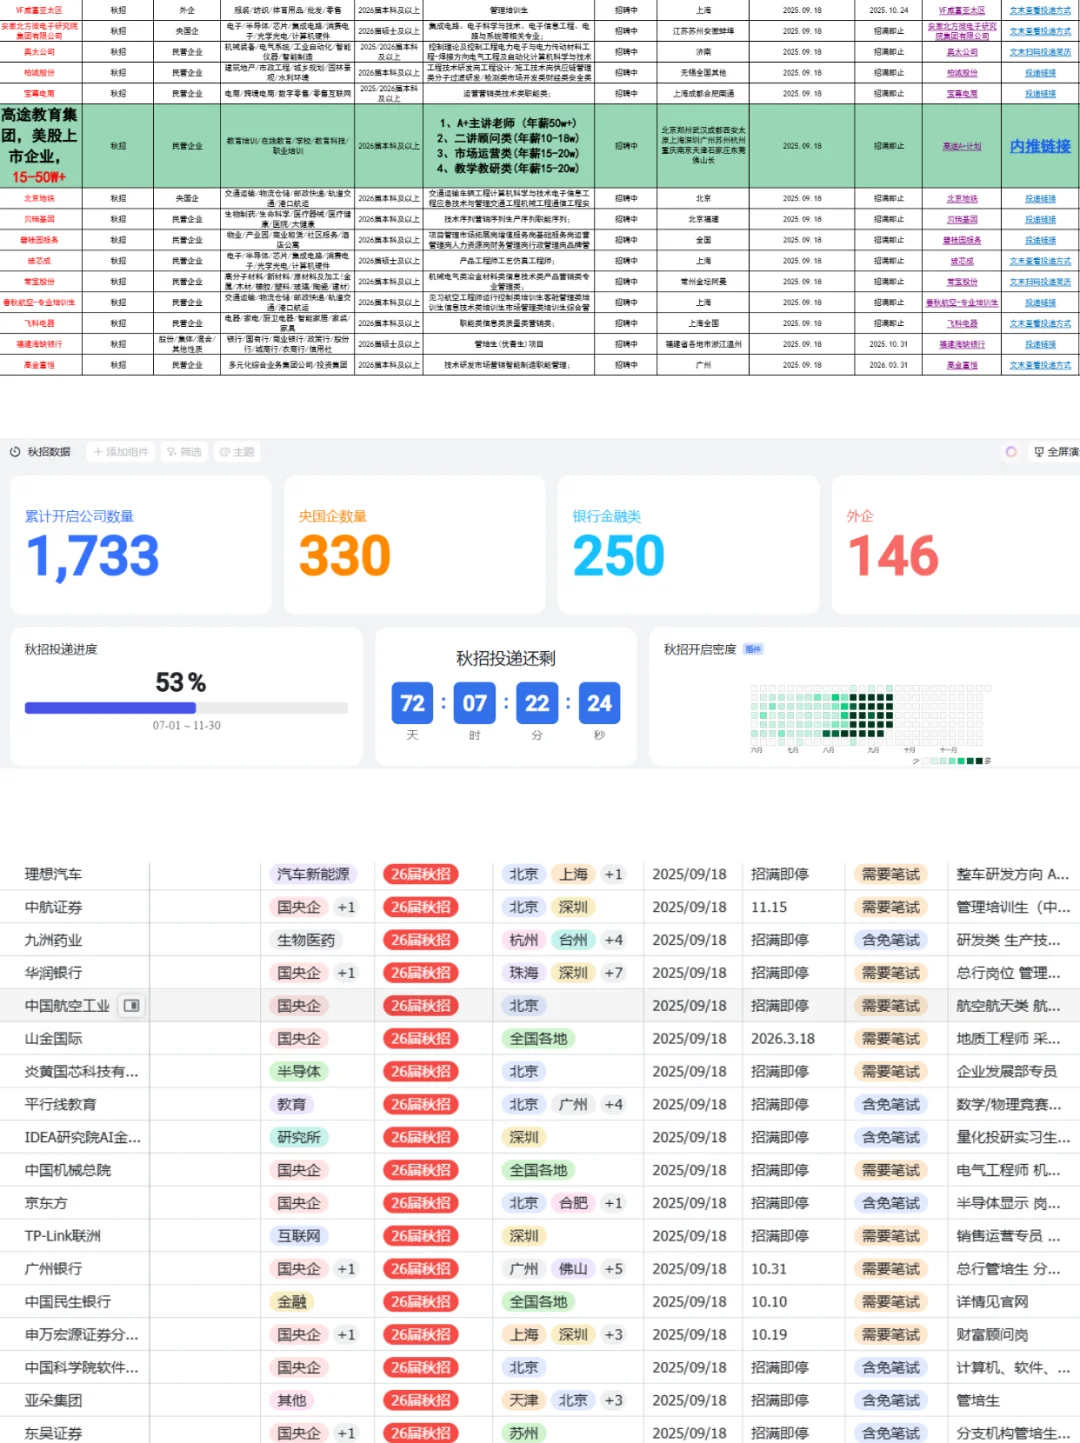
Task: Select the 理想汽车 row name
Action: click(54, 874)
